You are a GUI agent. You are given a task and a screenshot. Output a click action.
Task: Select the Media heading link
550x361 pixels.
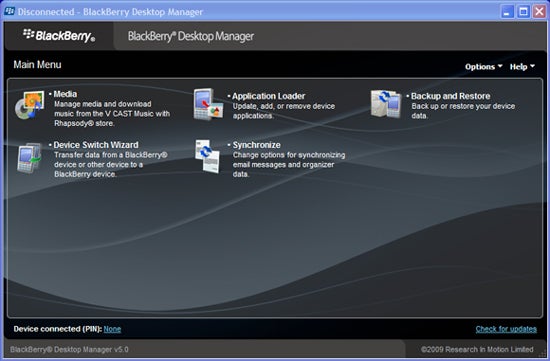click(65, 94)
